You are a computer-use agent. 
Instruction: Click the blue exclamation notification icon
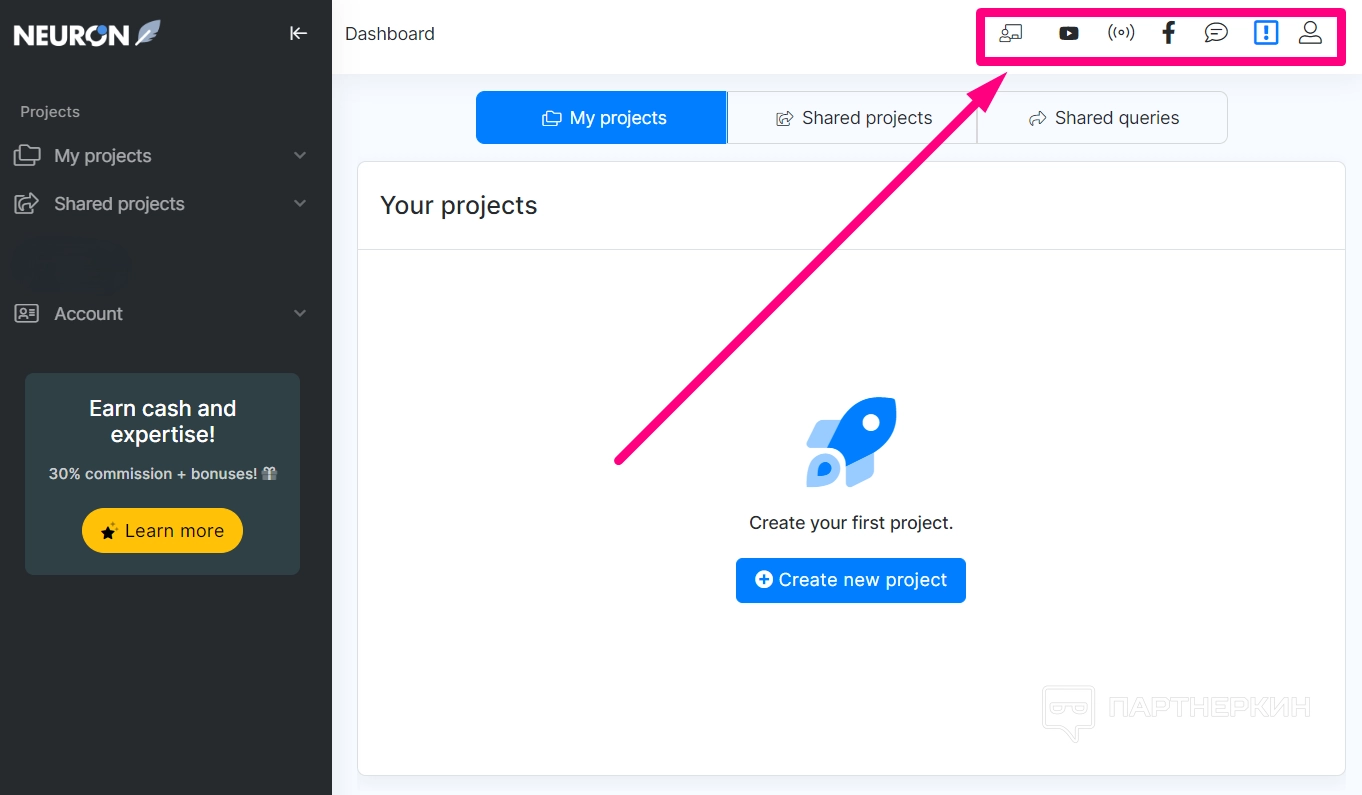coord(1266,33)
